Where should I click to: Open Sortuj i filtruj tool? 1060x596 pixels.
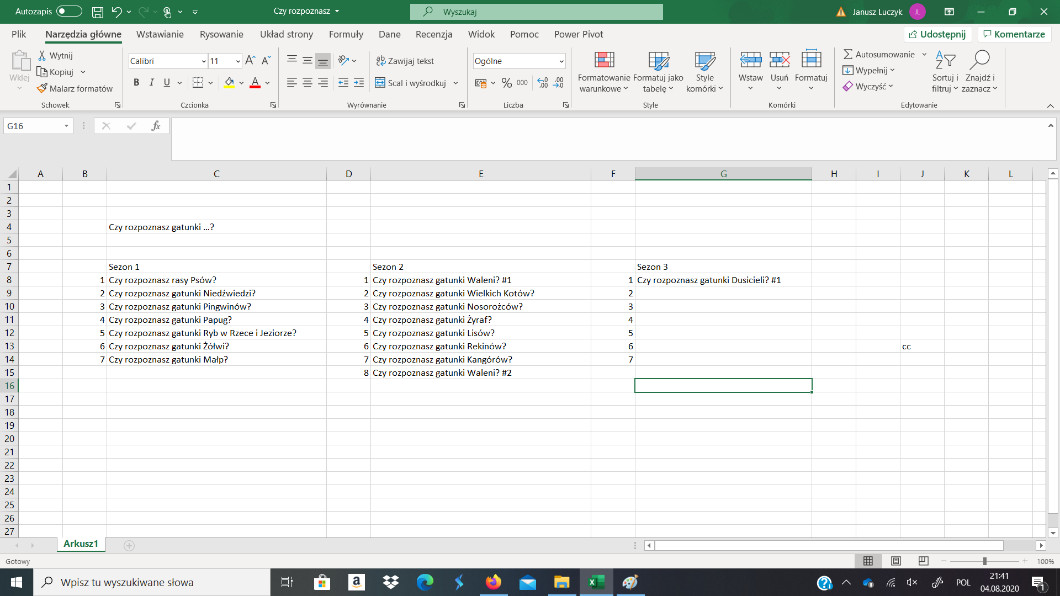click(944, 71)
